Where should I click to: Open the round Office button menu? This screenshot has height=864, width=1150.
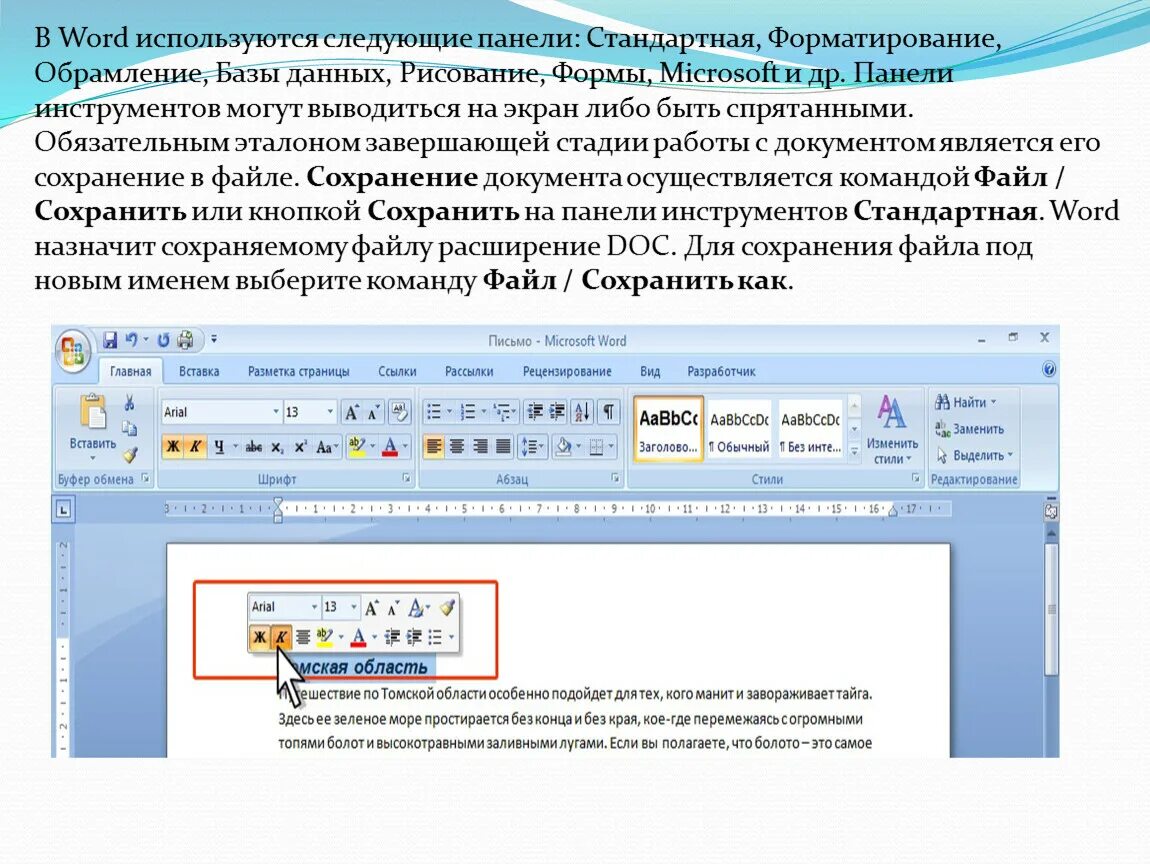click(x=73, y=351)
